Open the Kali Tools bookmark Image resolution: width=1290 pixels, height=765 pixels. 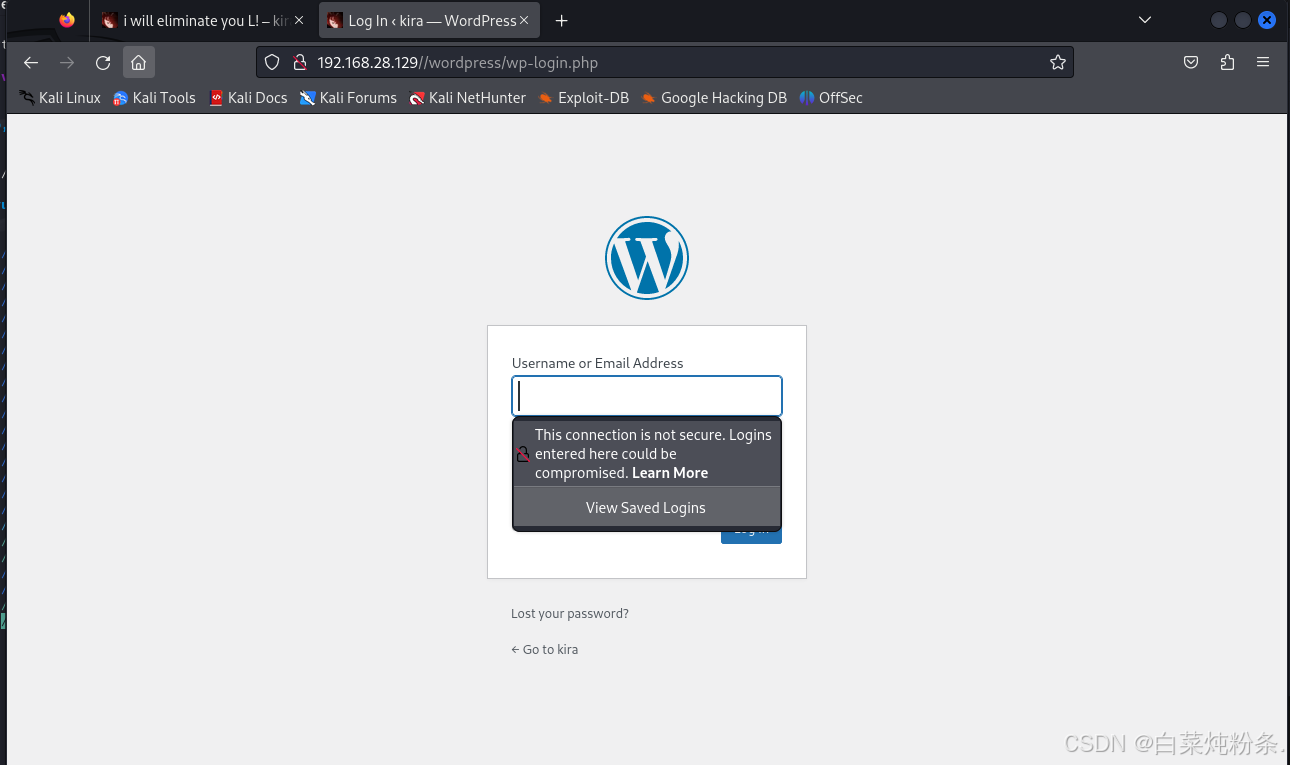(x=154, y=98)
